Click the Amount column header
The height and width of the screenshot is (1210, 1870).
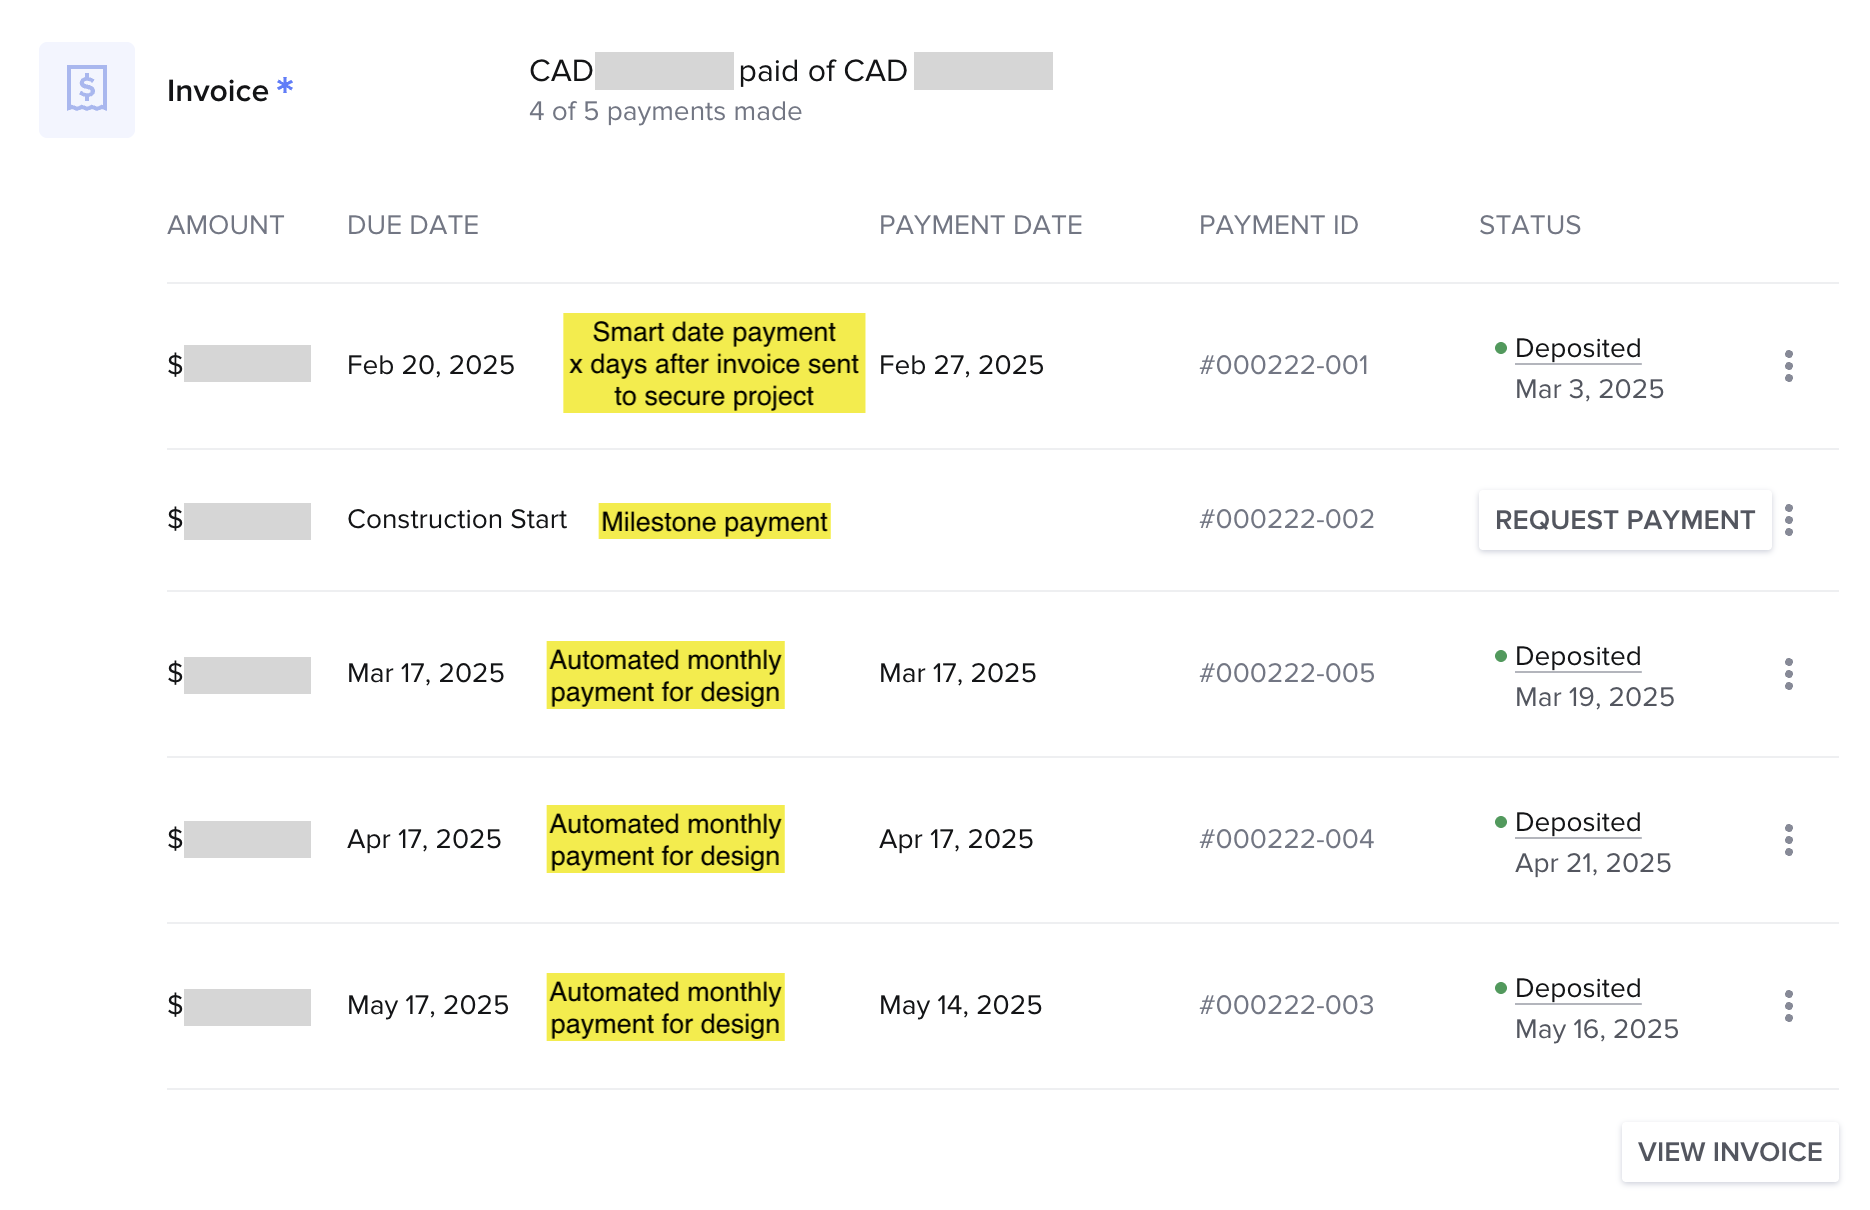coord(226,225)
